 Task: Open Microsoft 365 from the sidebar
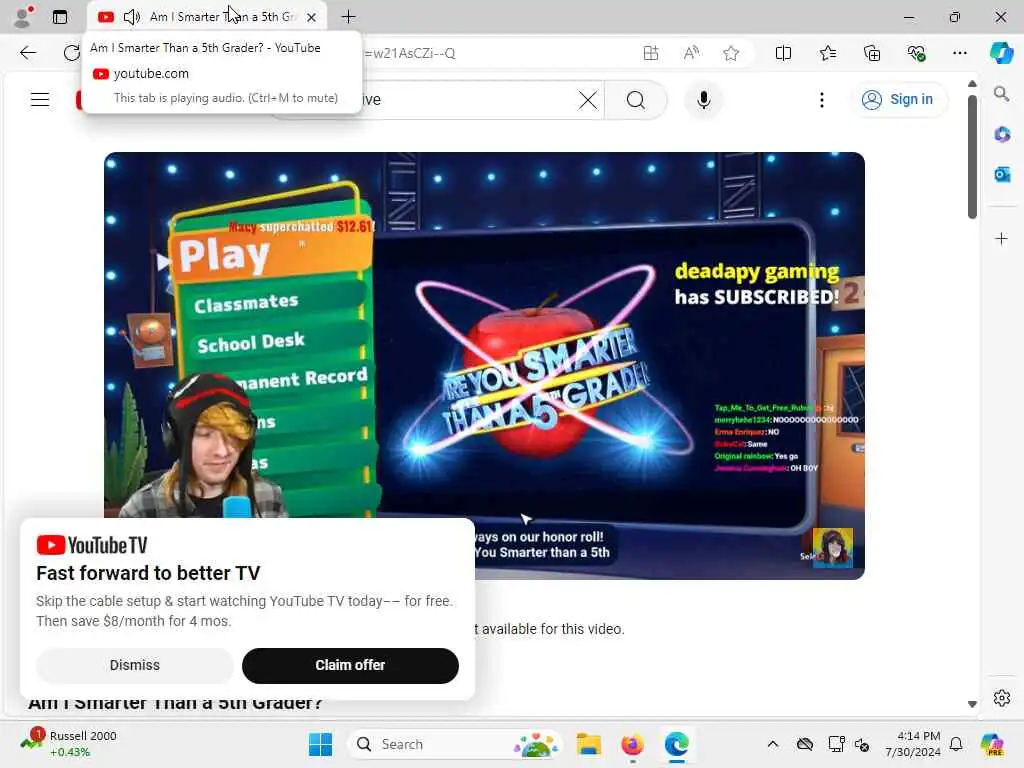pyautogui.click(x=1002, y=135)
